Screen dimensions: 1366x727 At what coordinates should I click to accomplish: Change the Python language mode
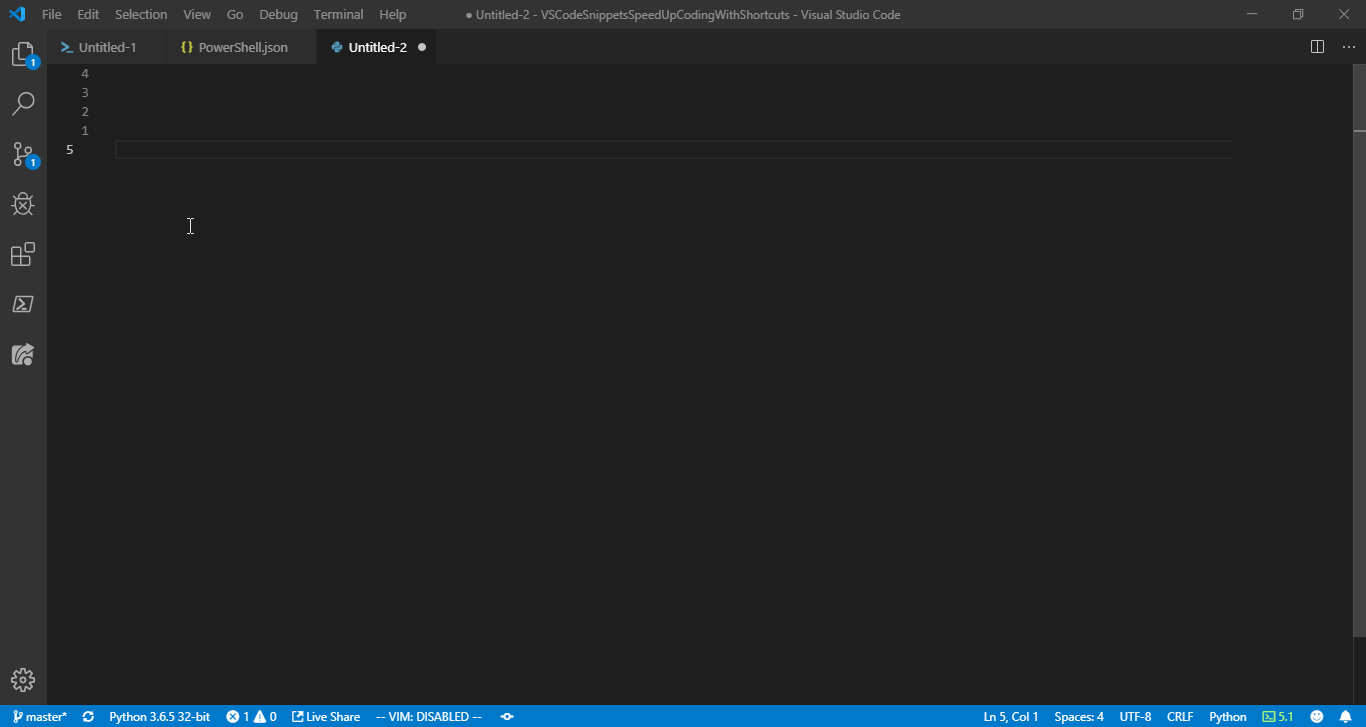point(1228,717)
